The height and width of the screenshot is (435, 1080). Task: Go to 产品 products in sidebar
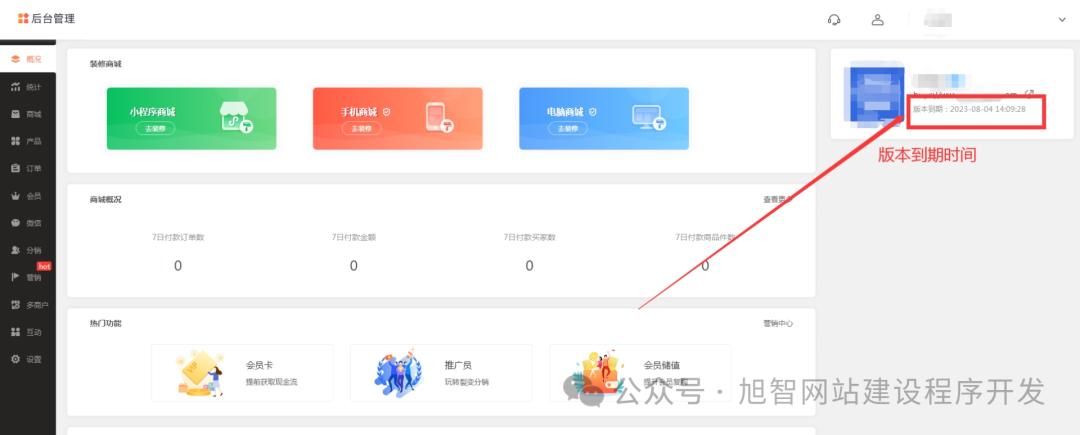tap(28, 141)
